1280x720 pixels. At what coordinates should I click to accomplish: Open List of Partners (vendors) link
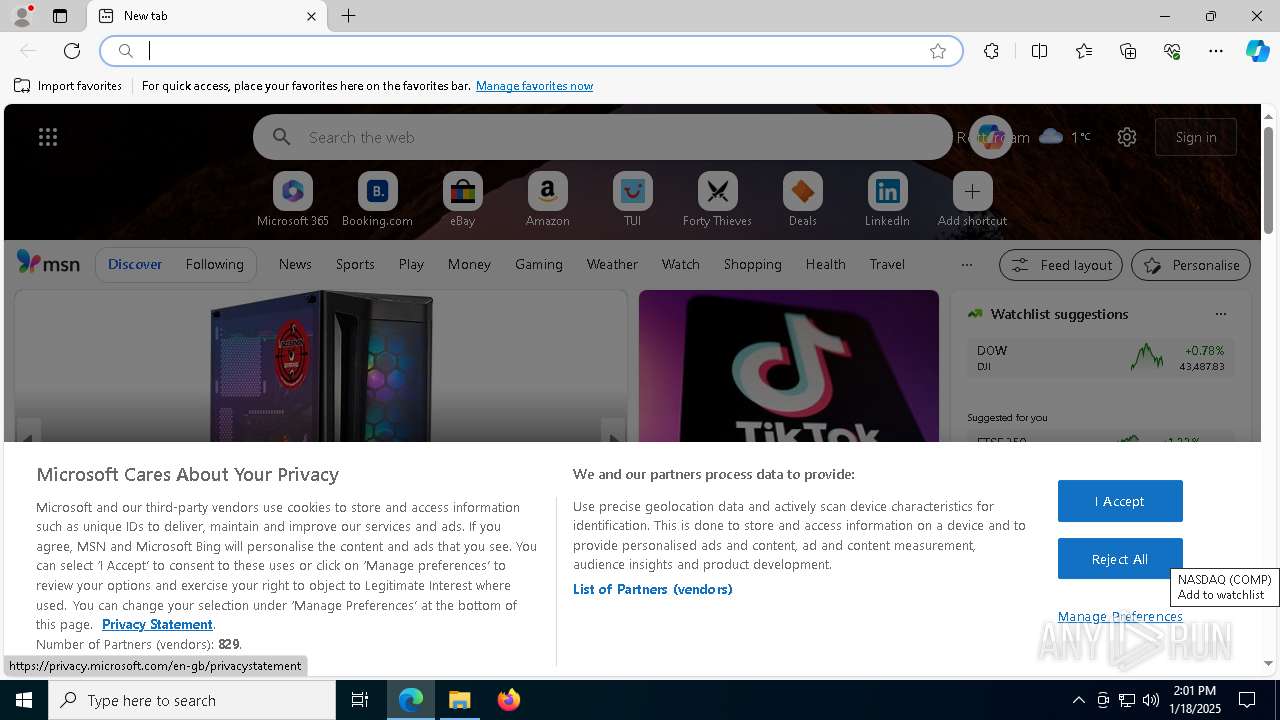(653, 589)
